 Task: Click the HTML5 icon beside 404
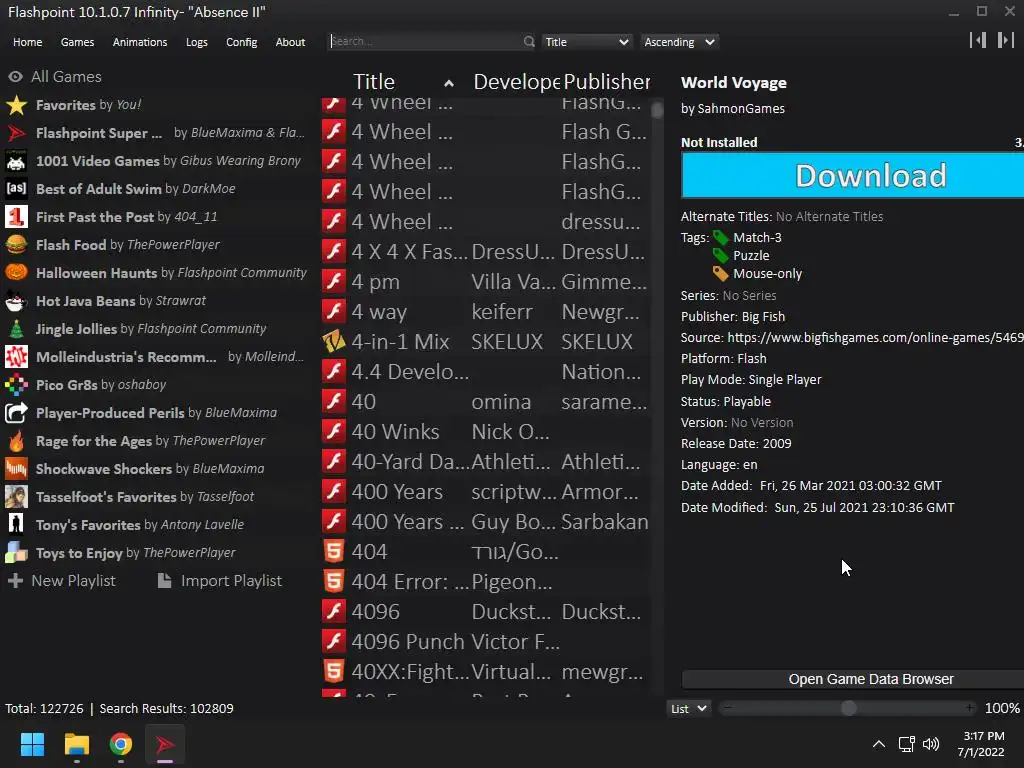pos(334,552)
